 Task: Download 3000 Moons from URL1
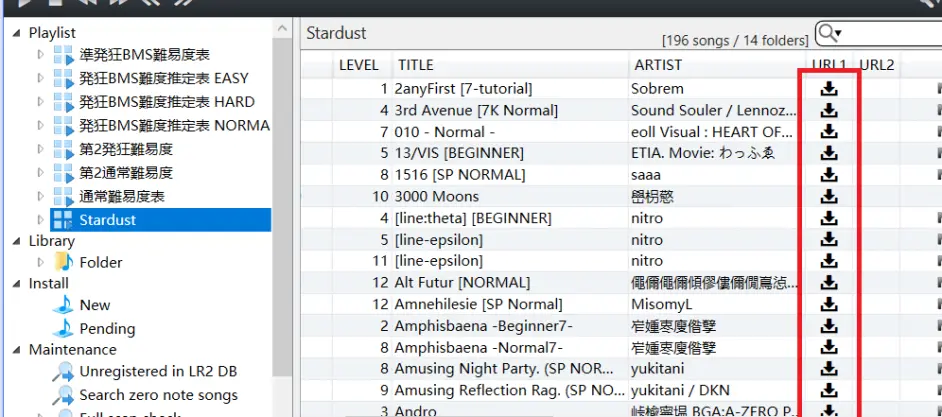tap(829, 196)
